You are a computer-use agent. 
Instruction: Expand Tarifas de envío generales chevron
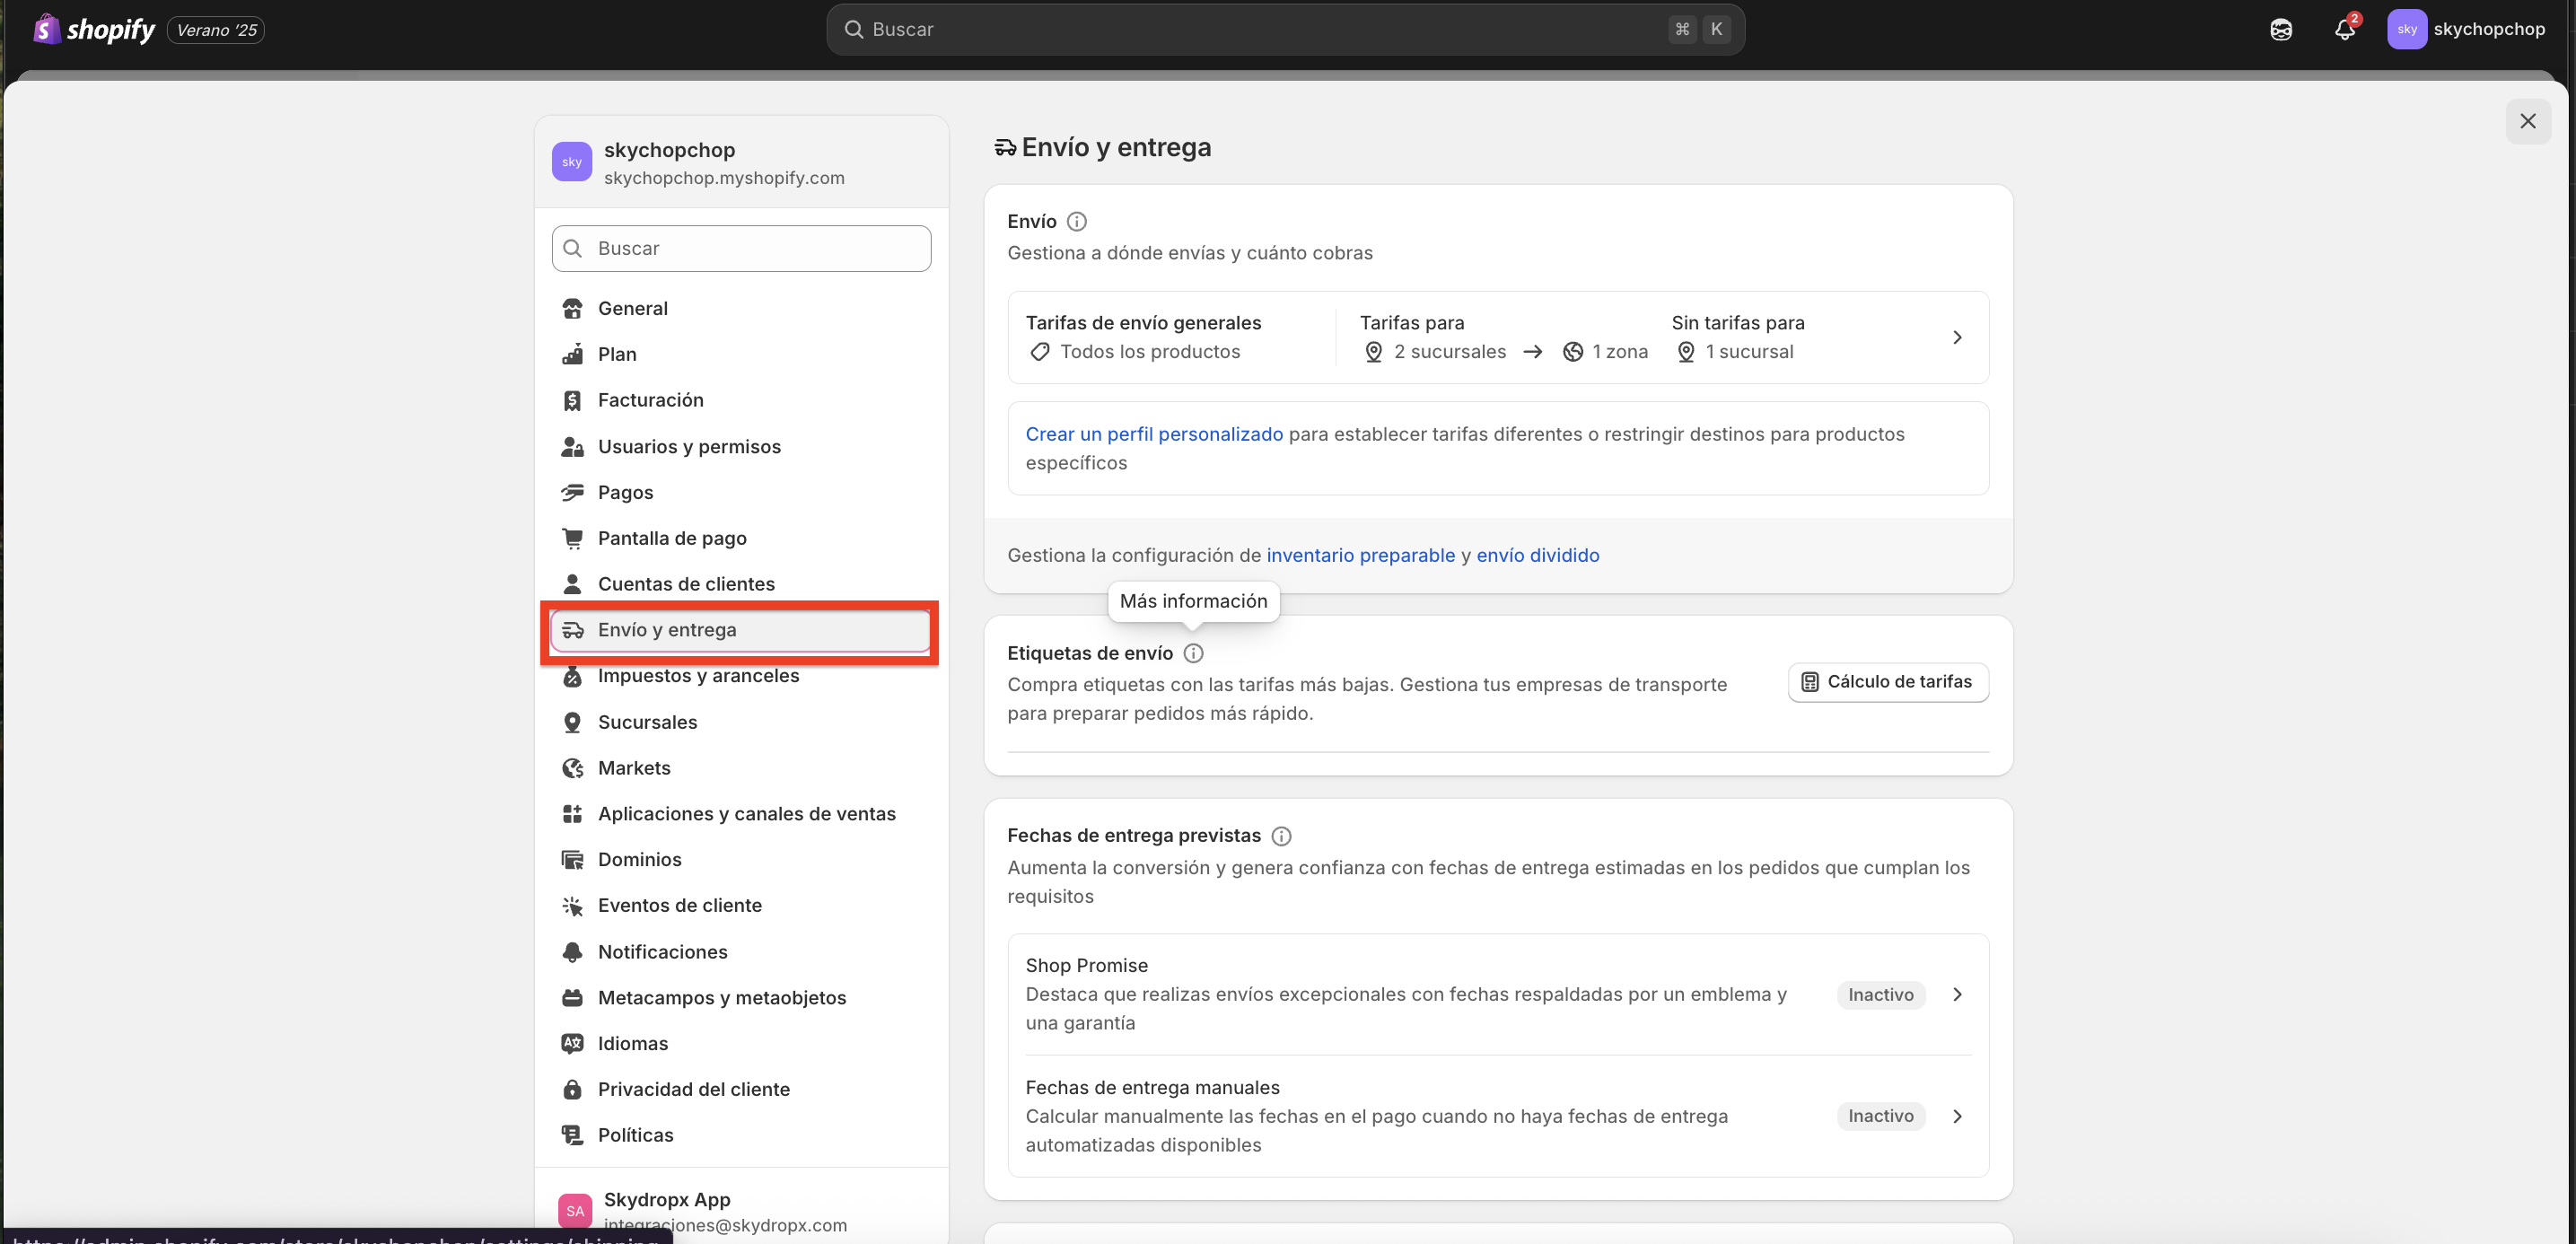click(x=1957, y=338)
